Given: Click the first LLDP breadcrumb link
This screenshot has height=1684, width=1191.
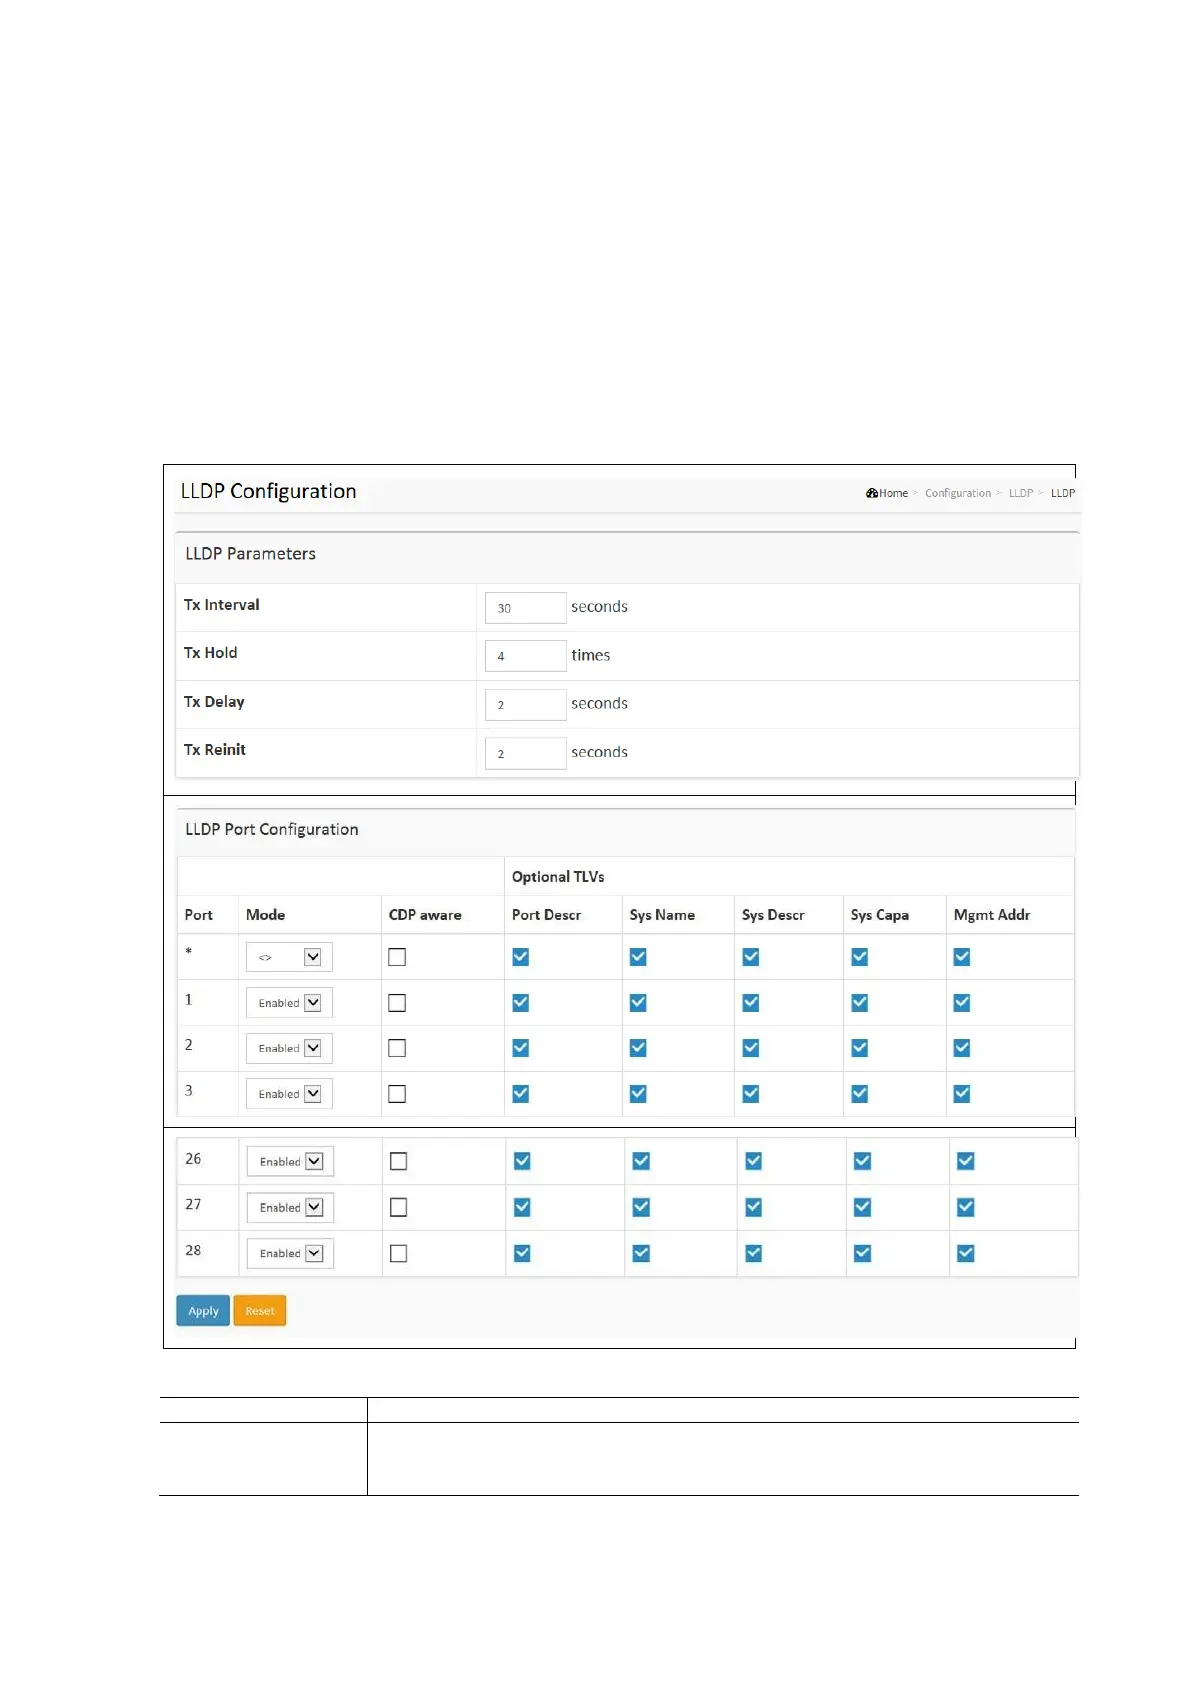Looking at the screenshot, I should [x=1020, y=493].
